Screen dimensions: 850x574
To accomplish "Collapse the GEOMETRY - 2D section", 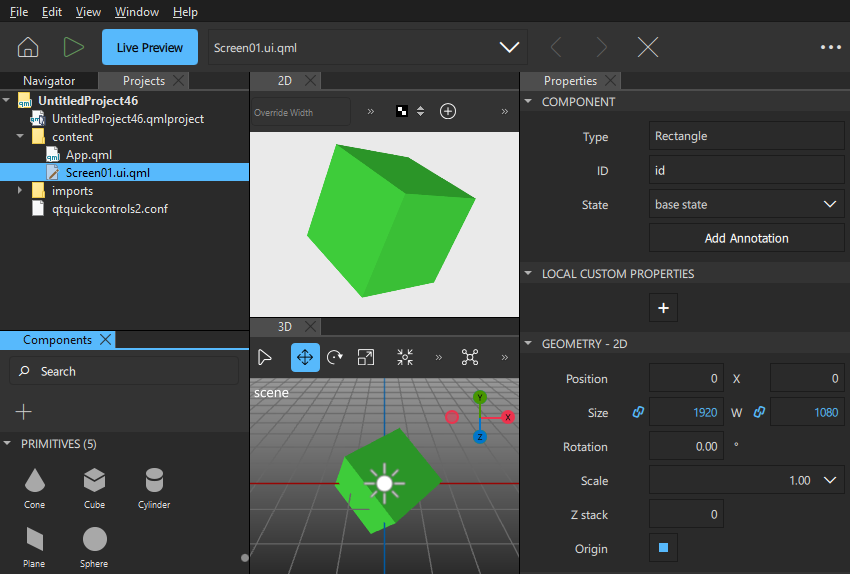I will pos(529,343).
